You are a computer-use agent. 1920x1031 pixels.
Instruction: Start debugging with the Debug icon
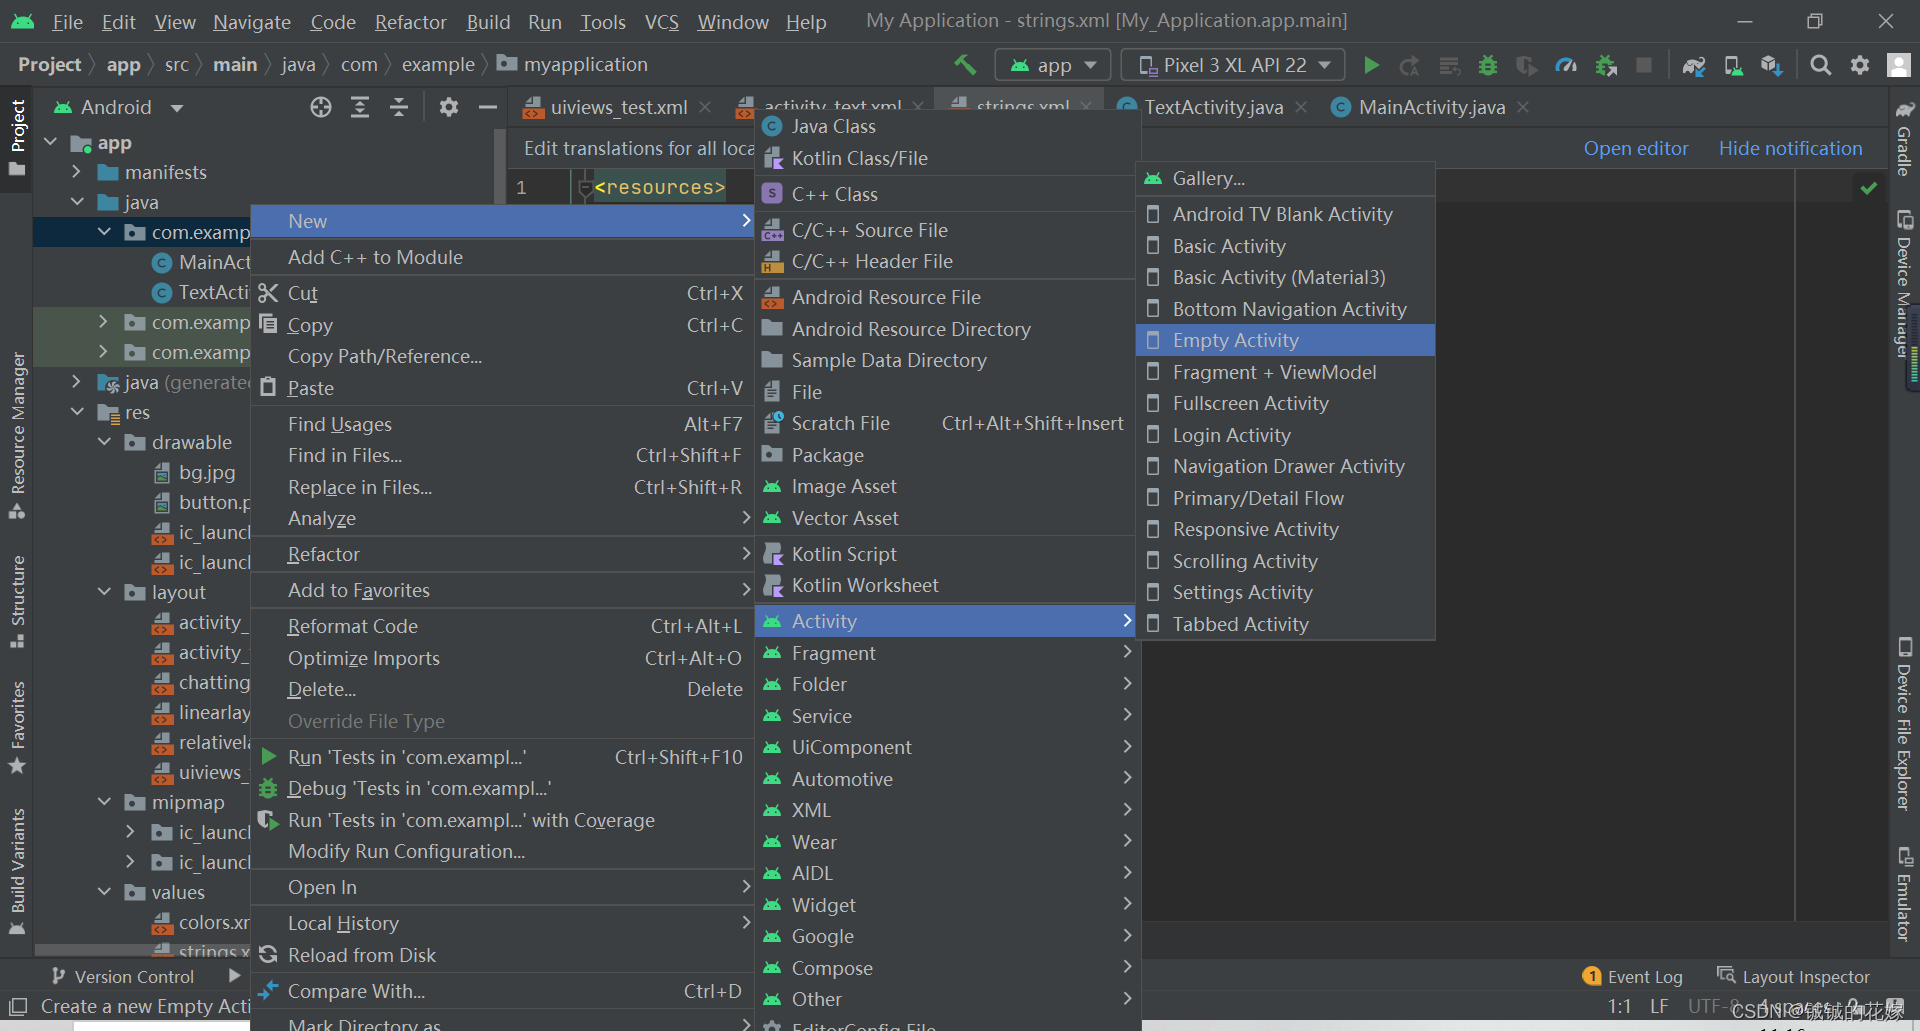(1488, 65)
